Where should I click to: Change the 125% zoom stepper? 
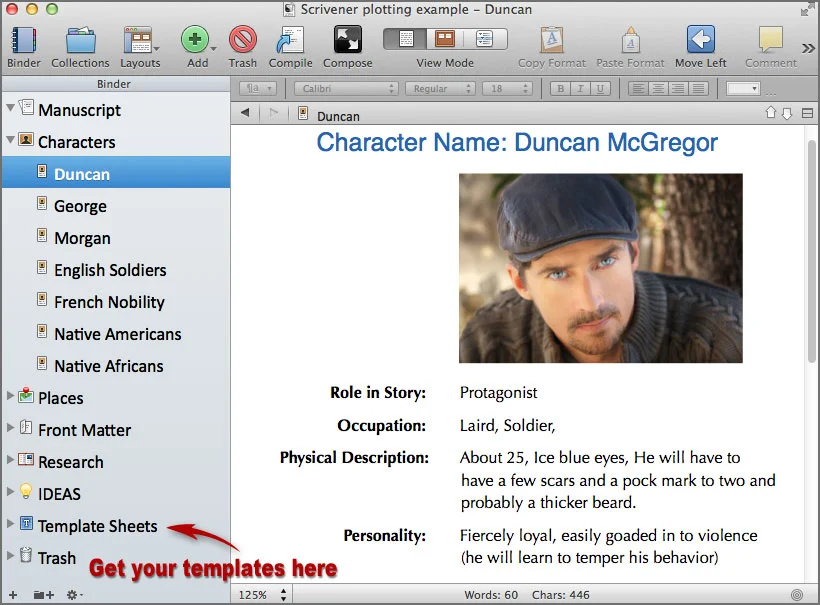283,595
